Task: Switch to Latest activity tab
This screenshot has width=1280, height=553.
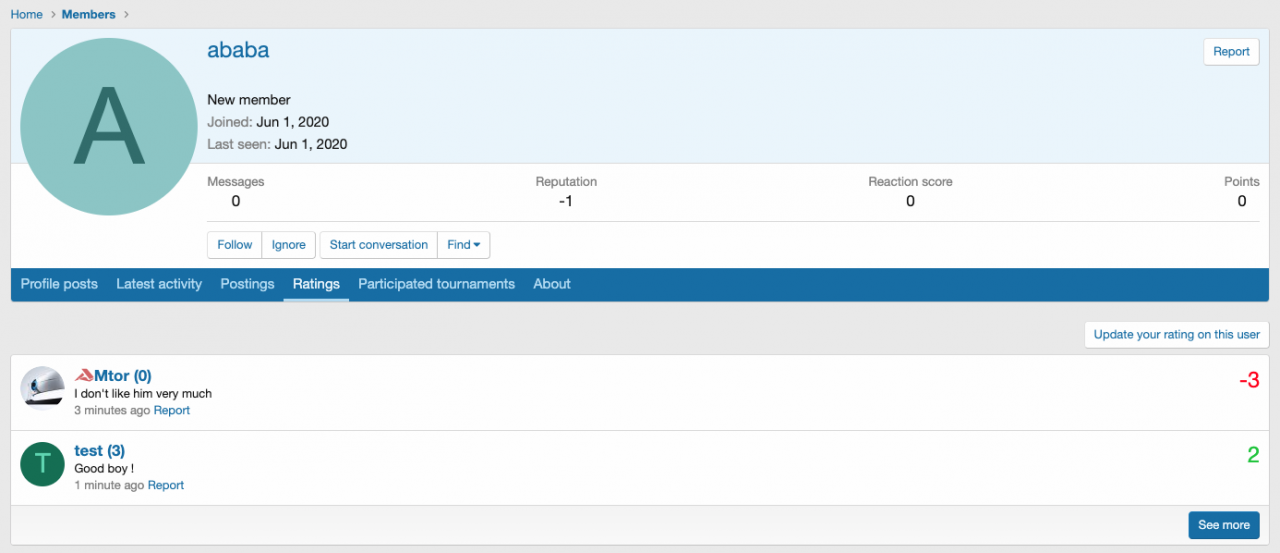Action: click(159, 284)
